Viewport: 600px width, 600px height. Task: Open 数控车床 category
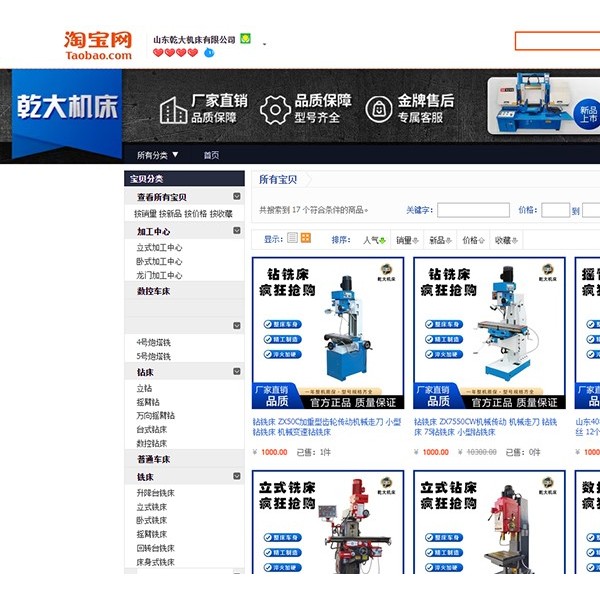pos(154,291)
